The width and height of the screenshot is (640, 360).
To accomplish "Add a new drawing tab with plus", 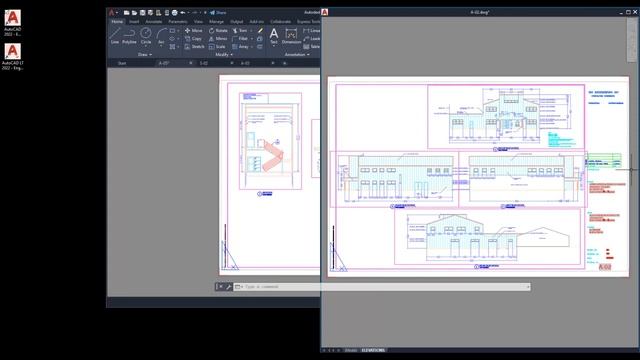I will pyautogui.click(x=285, y=63).
